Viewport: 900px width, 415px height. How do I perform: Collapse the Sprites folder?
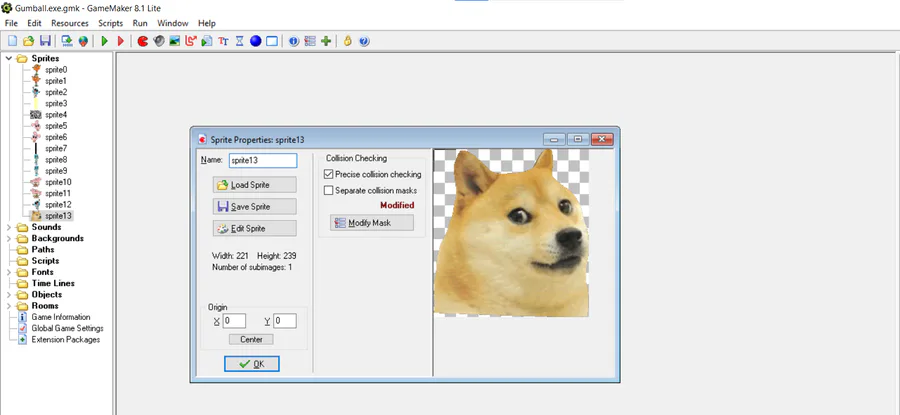(9, 58)
